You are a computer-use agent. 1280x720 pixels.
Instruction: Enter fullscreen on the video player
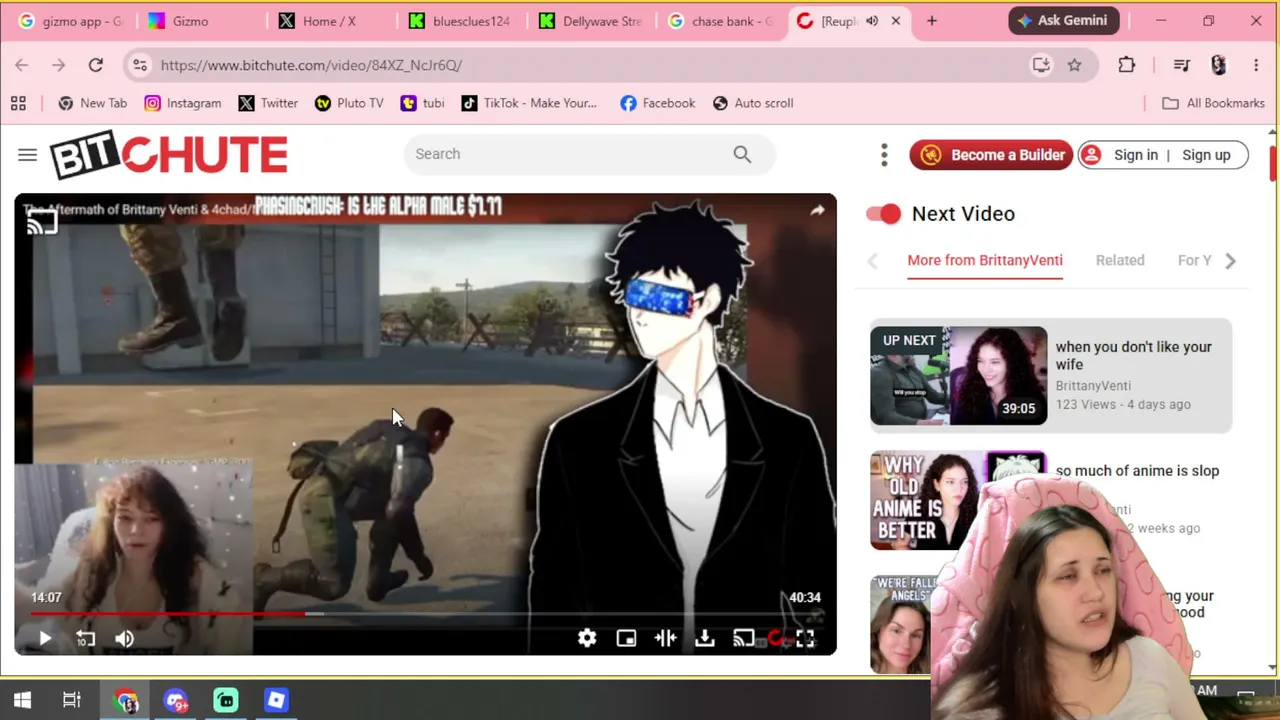805,638
